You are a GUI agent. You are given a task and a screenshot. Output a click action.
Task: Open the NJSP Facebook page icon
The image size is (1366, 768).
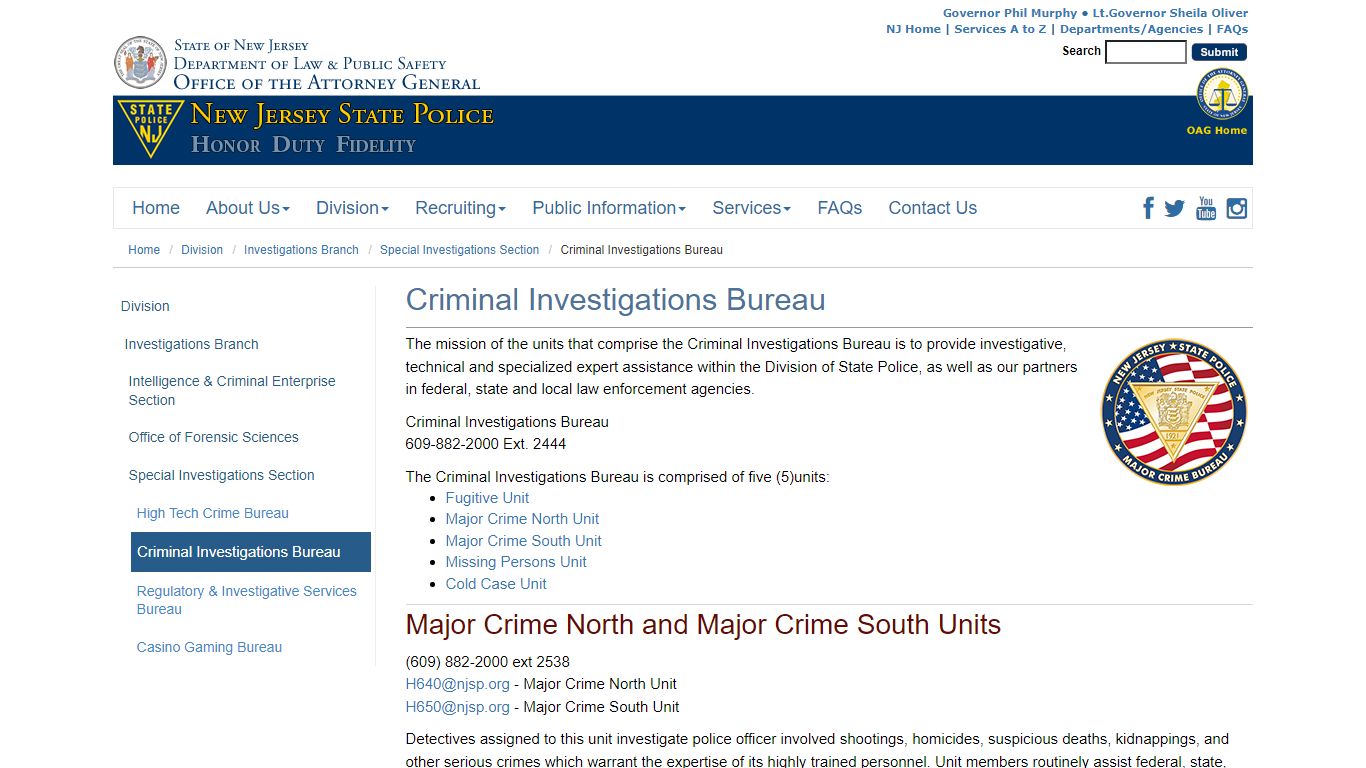pos(1148,208)
